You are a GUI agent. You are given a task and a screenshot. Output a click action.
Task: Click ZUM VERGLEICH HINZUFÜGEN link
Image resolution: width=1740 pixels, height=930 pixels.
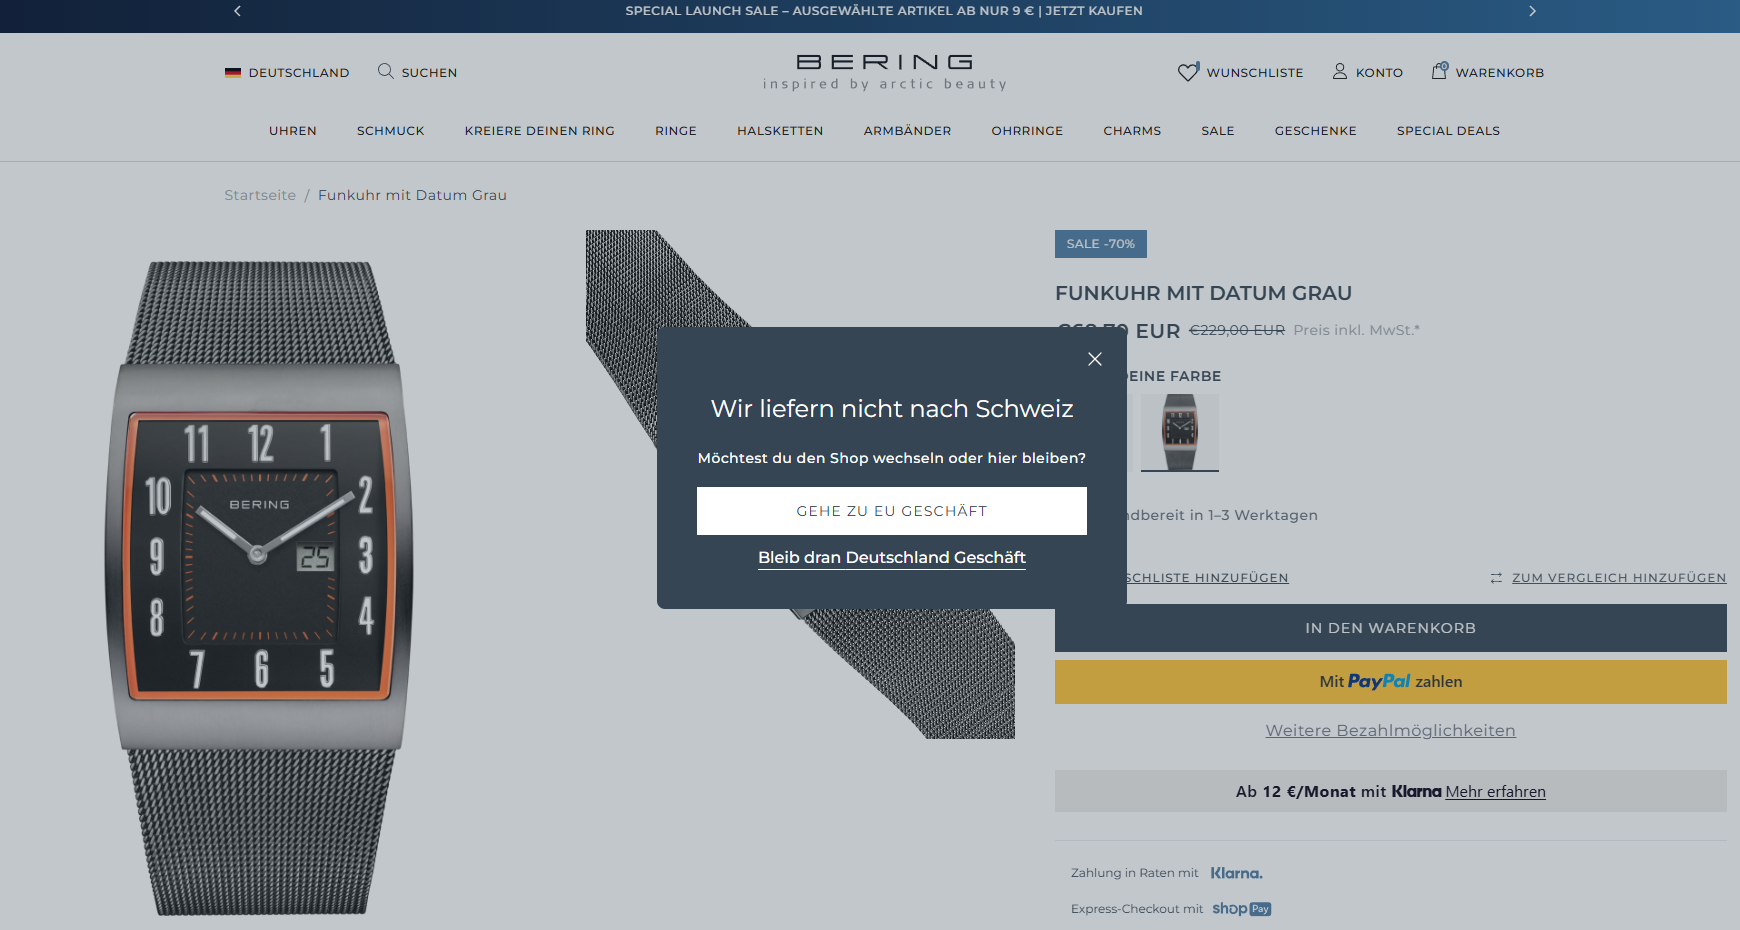pyautogui.click(x=1619, y=578)
